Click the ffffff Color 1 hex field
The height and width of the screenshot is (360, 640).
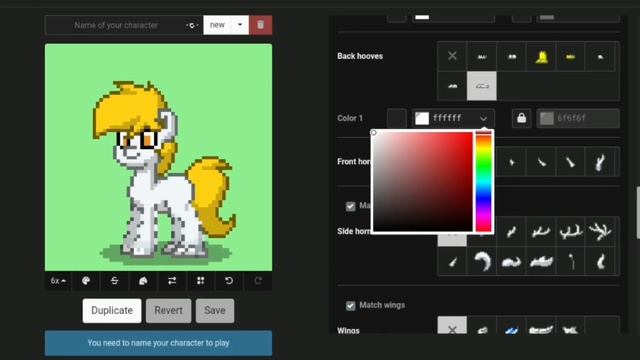(453, 118)
